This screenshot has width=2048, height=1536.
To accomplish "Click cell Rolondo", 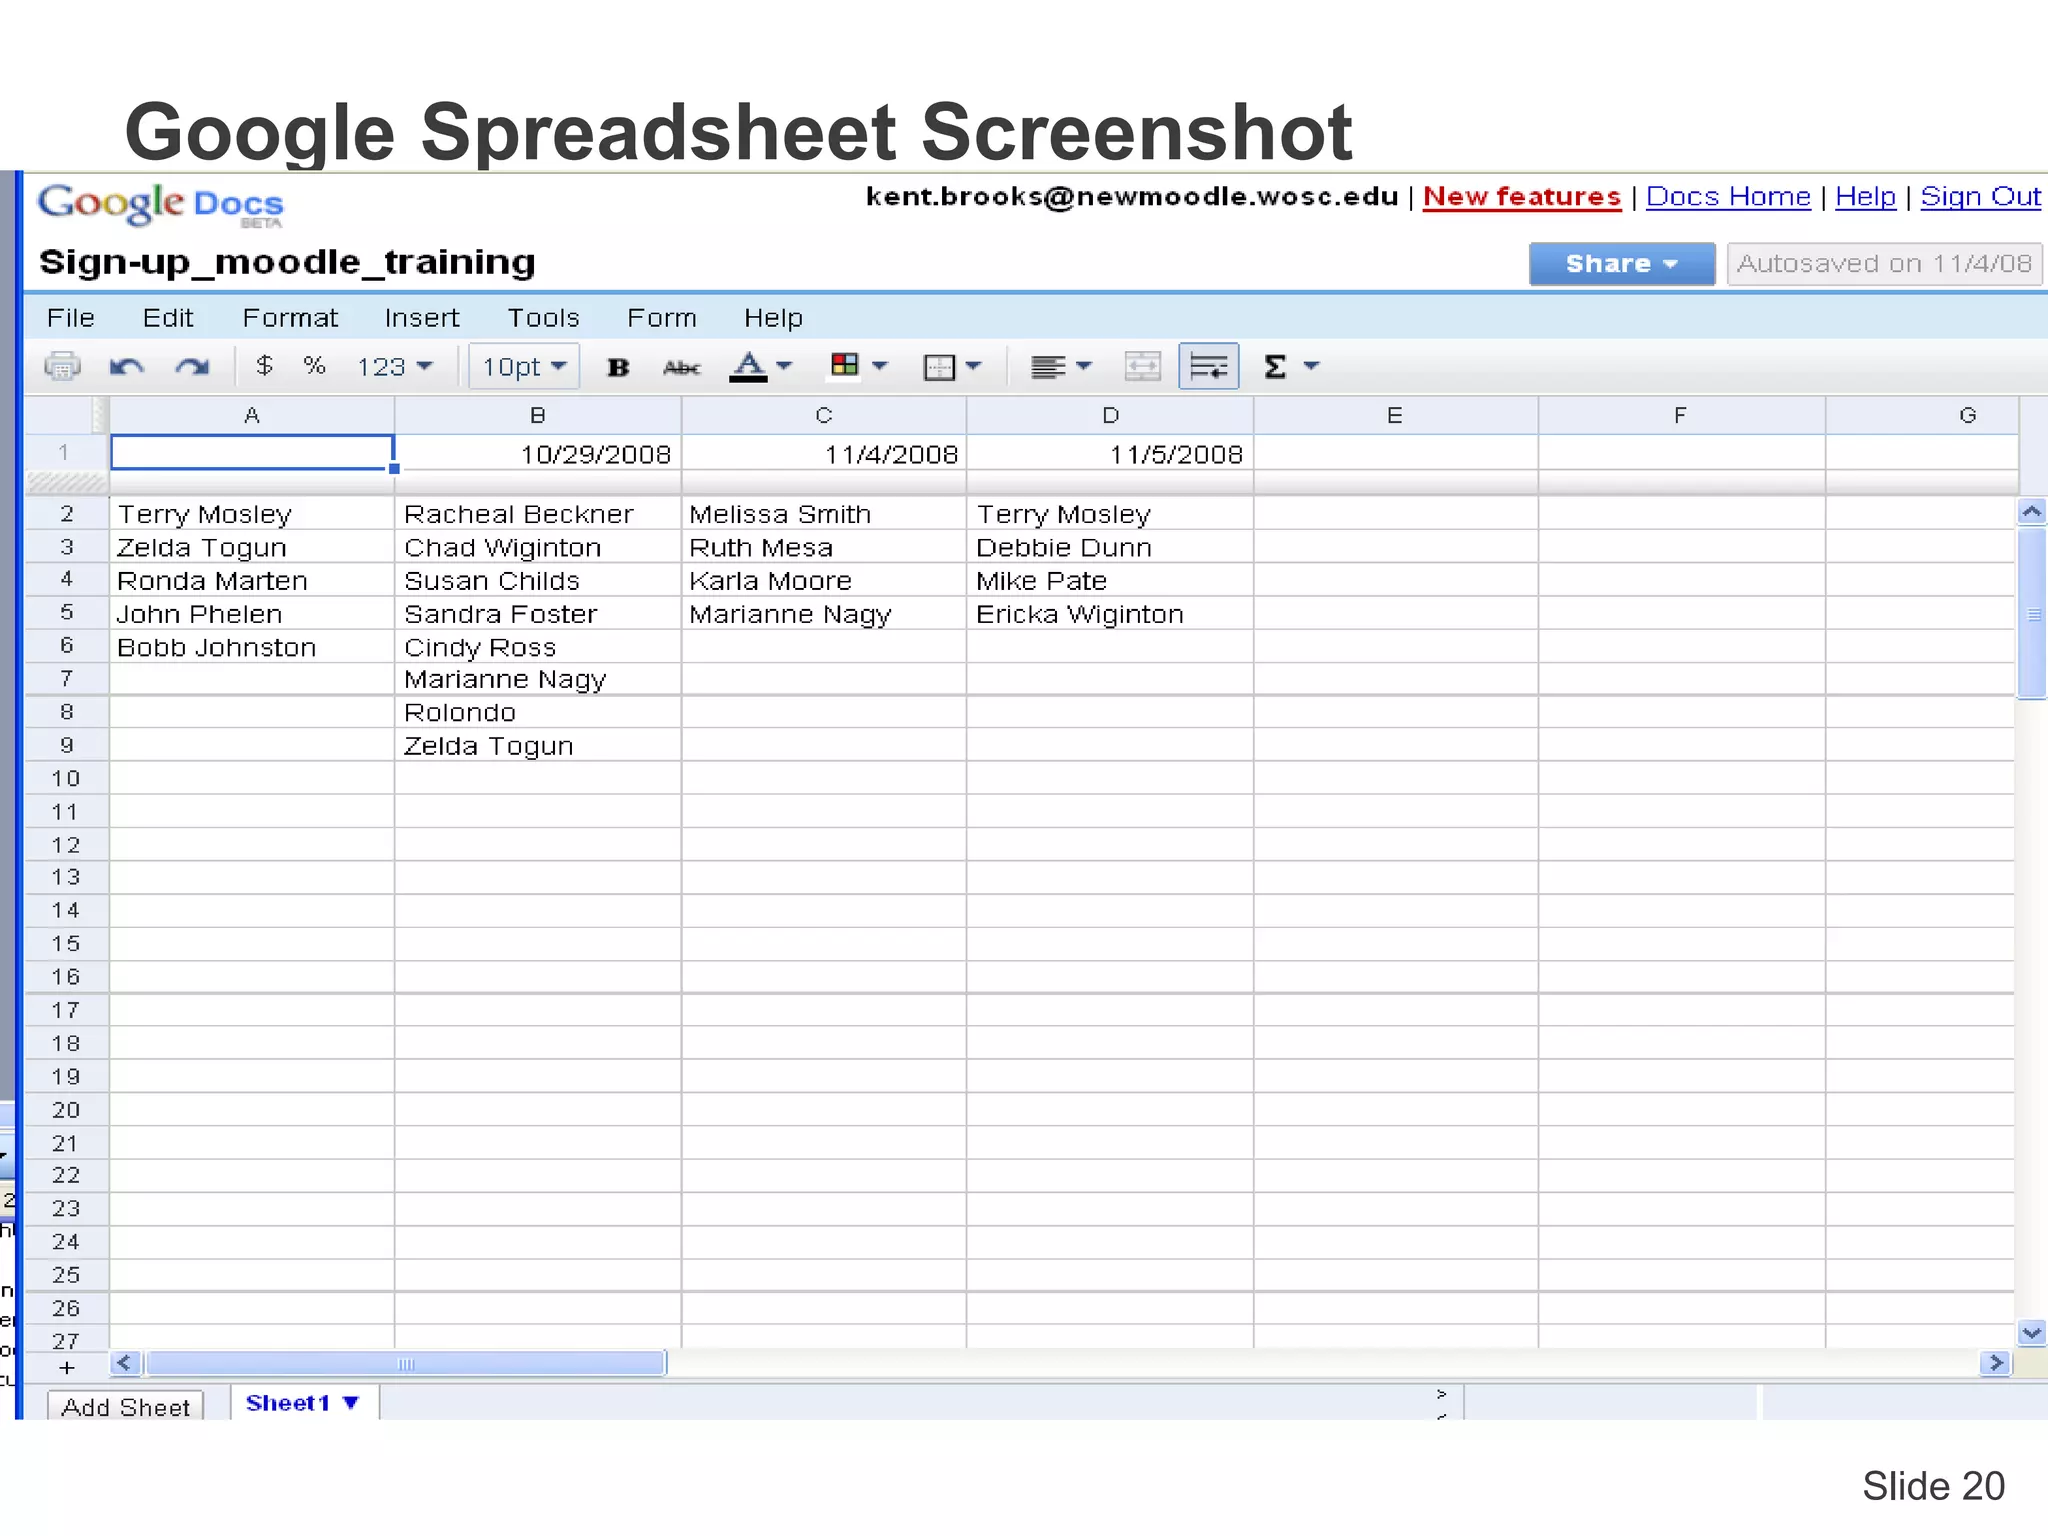I will pyautogui.click(x=538, y=712).
